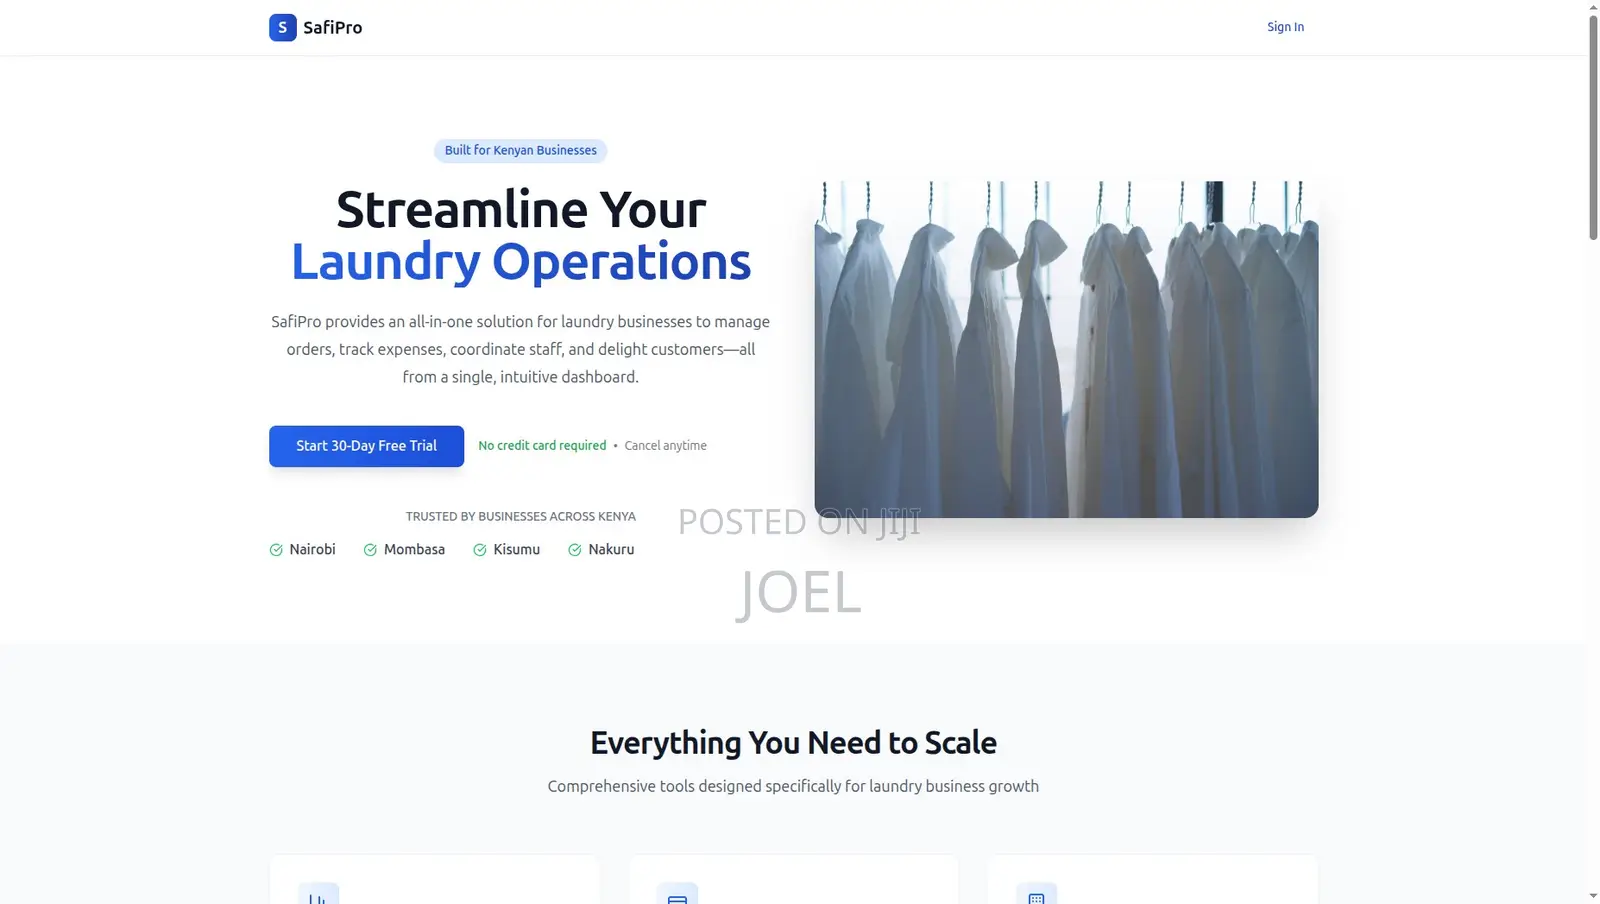Click the check icon beside Kisumu
This screenshot has width=1600, height=904.
pyautogui.click(x=480, y=550)
